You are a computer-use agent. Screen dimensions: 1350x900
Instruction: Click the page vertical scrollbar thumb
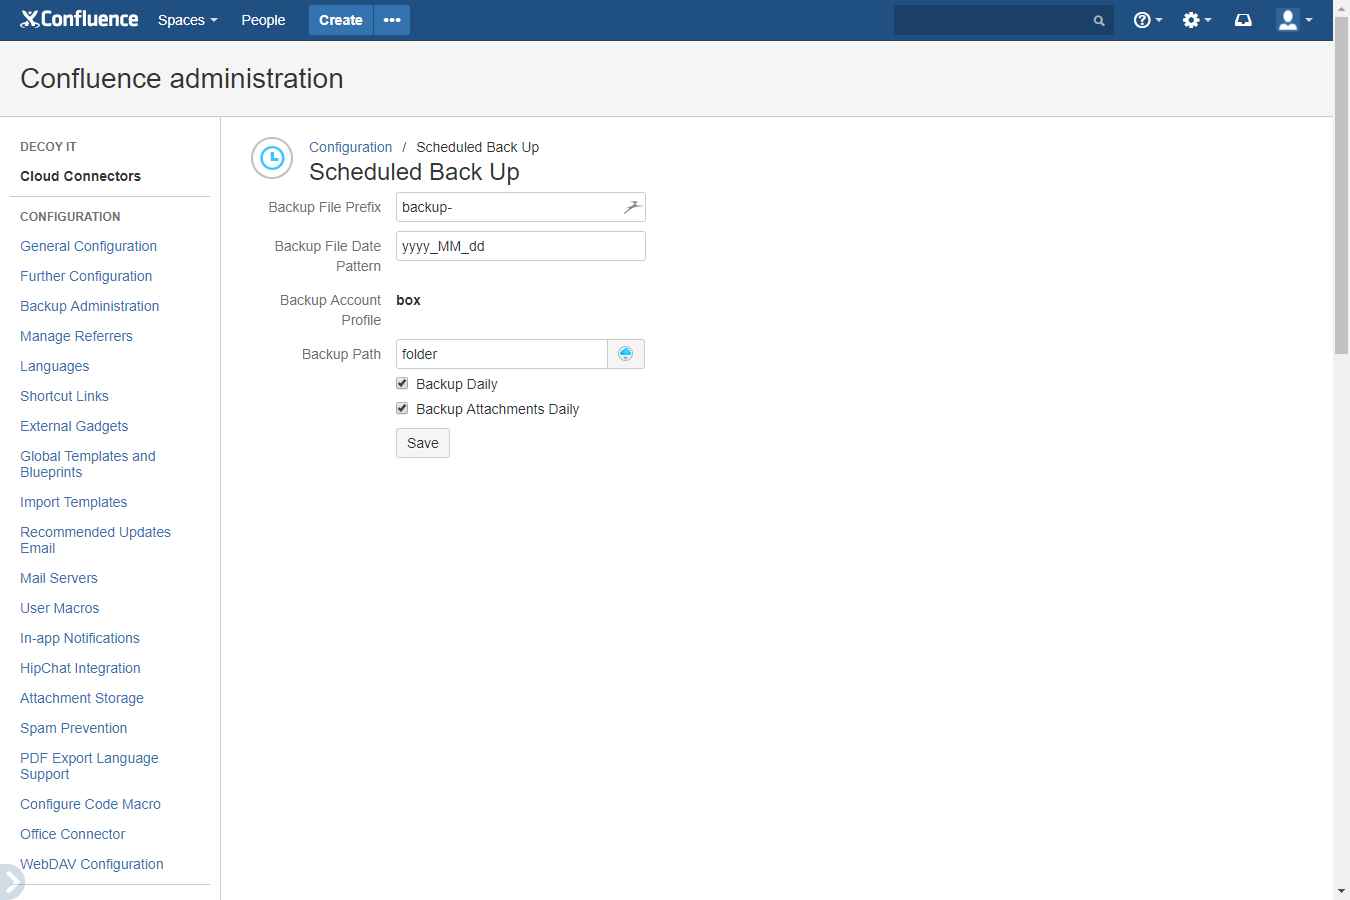coord(1341,185)
